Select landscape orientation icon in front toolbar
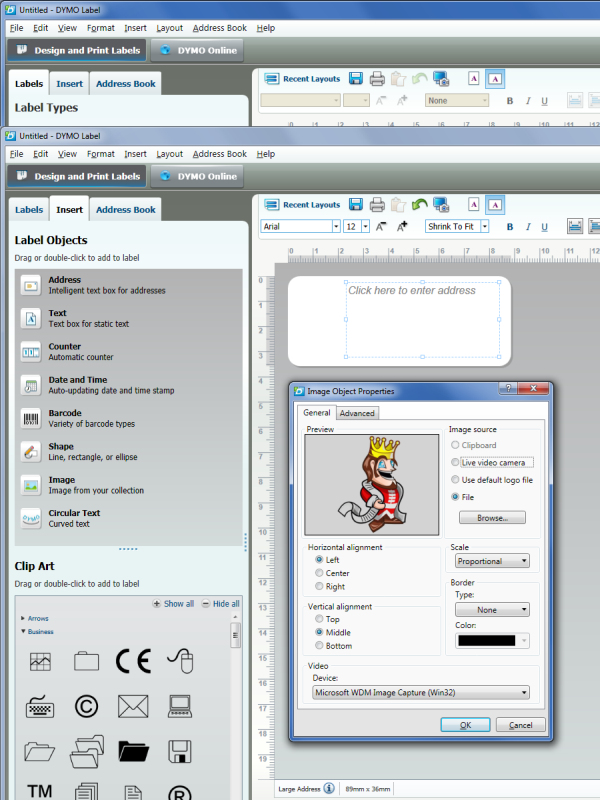 click(x=495, y=205)
